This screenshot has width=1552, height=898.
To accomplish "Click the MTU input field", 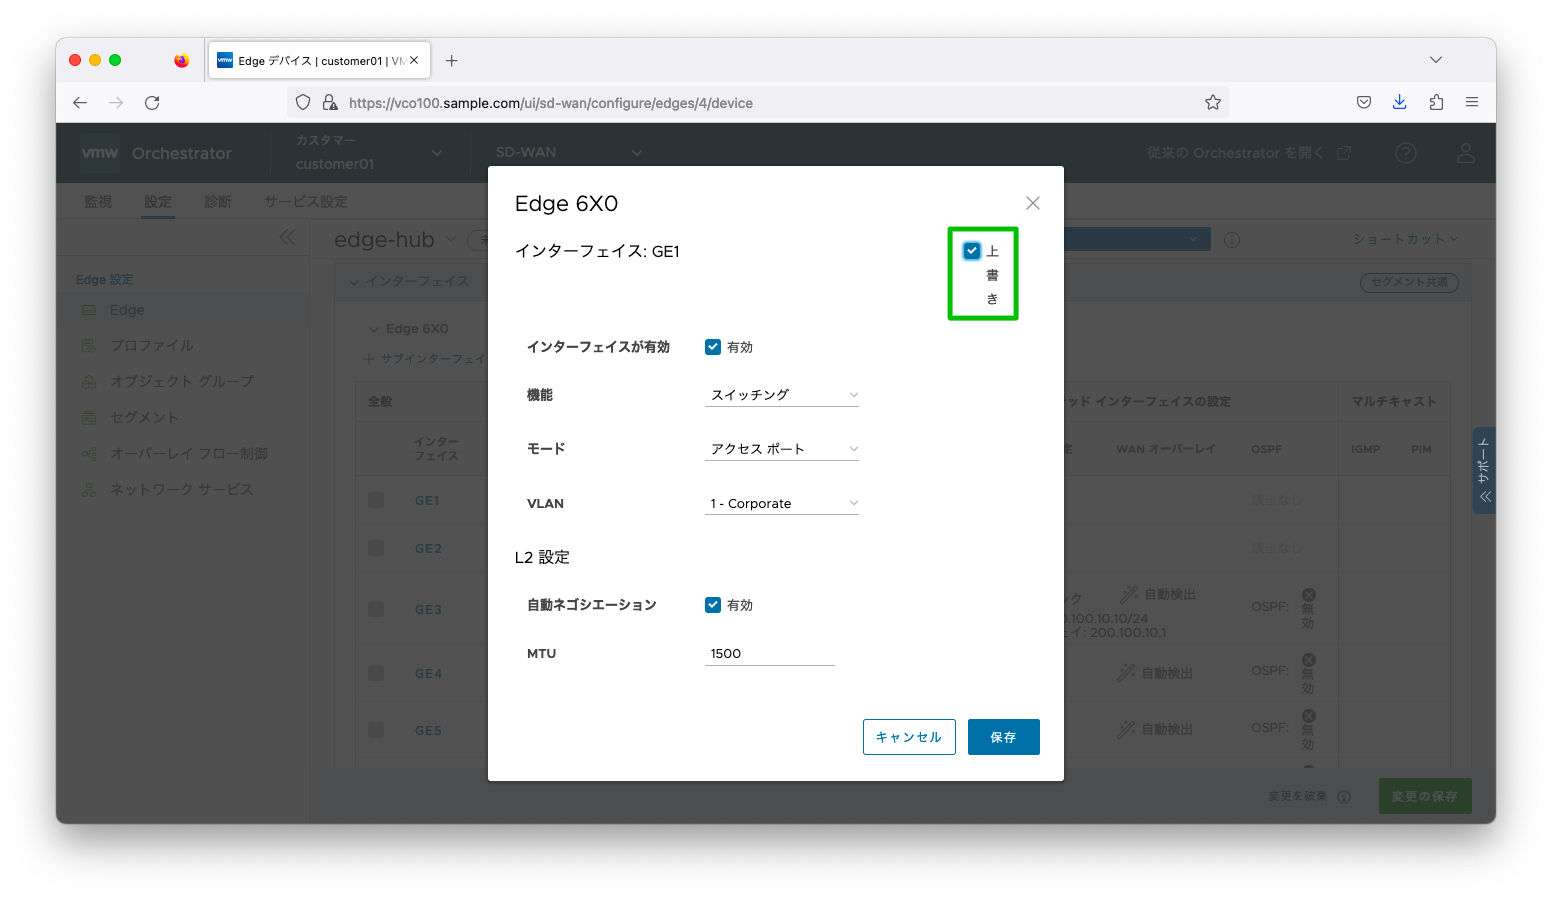I will click(770, 654).
